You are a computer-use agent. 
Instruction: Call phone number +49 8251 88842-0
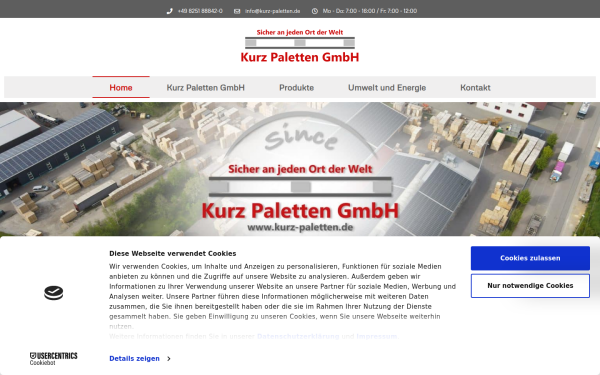[x=200, y=11]
